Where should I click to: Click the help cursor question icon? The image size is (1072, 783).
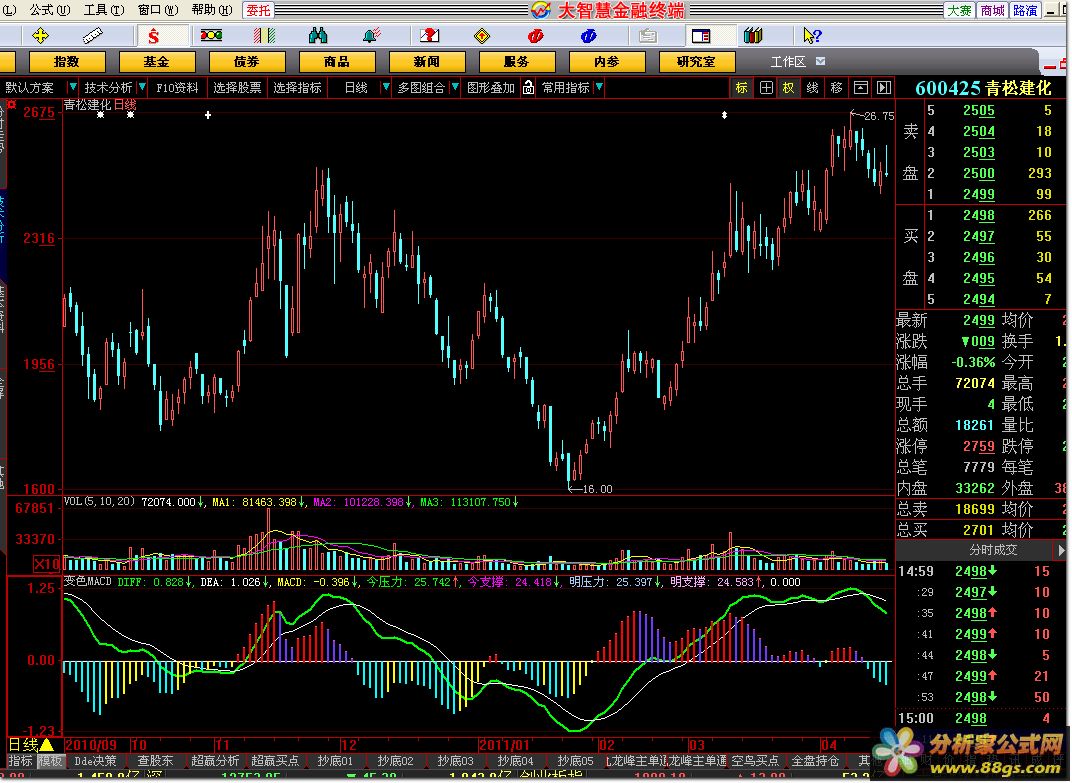[812, 36]
